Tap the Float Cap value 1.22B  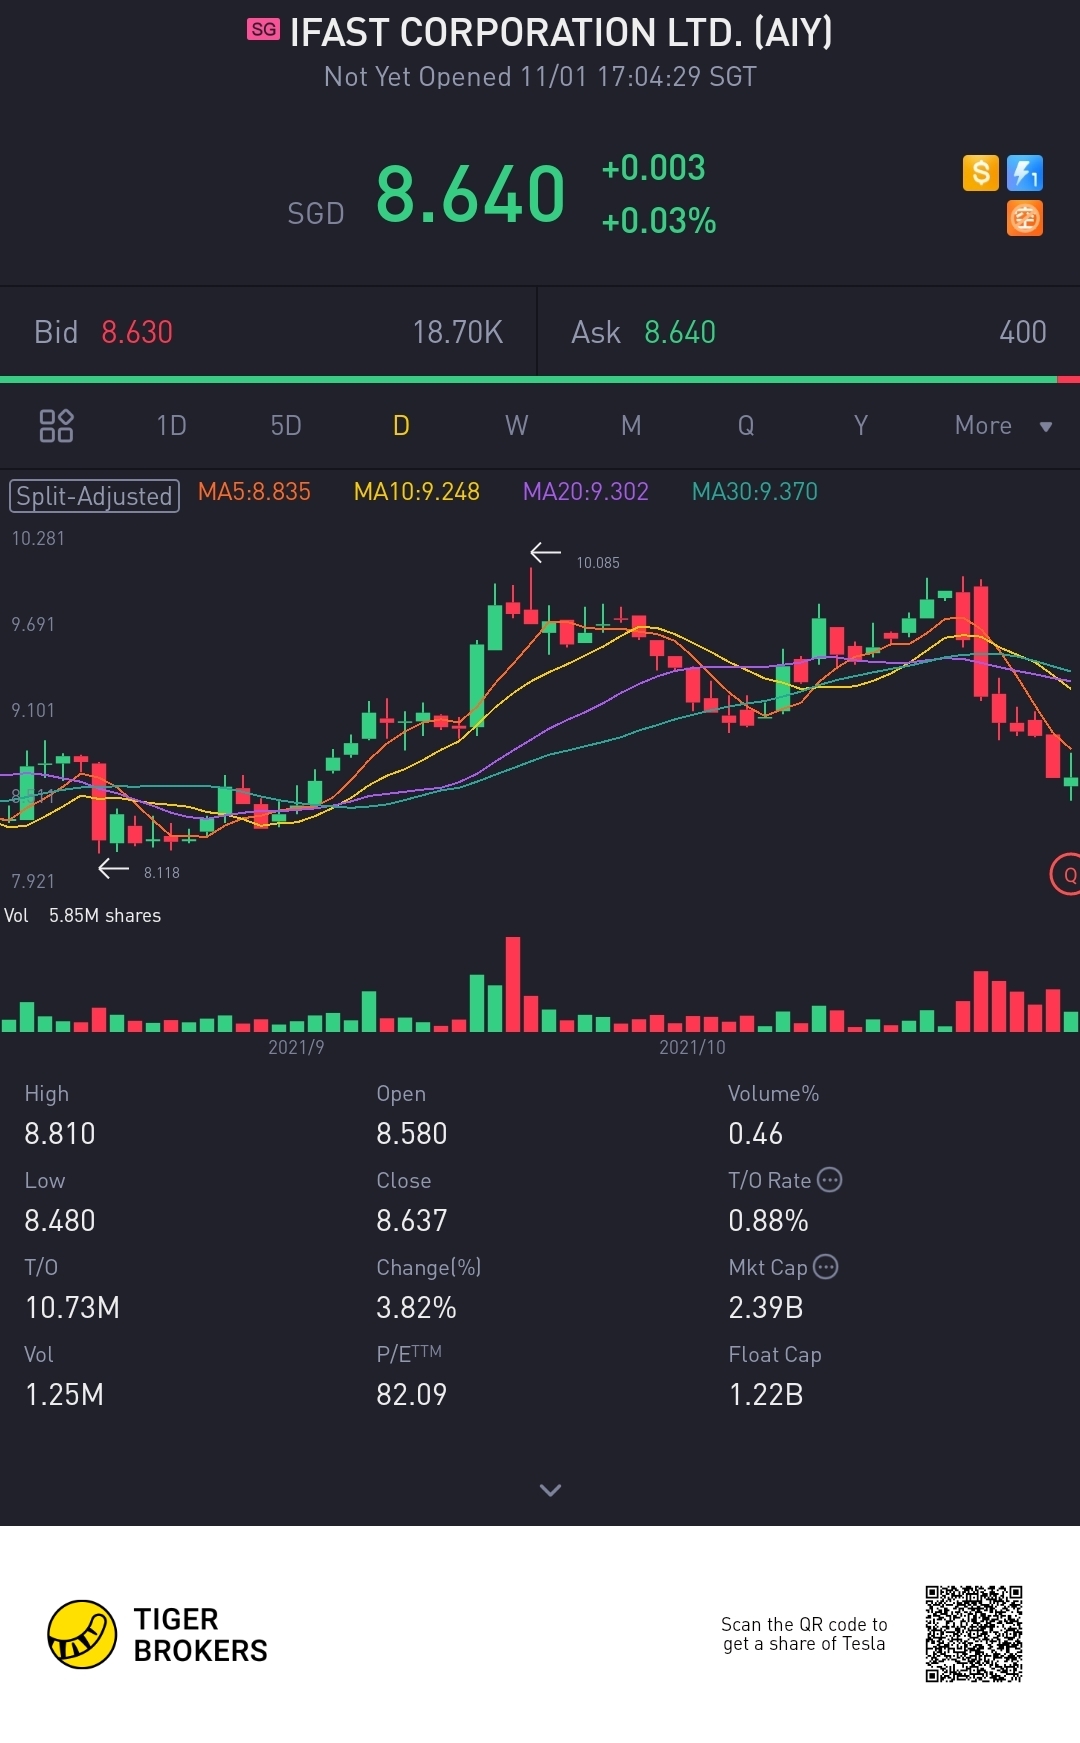tap(766, 1395)
